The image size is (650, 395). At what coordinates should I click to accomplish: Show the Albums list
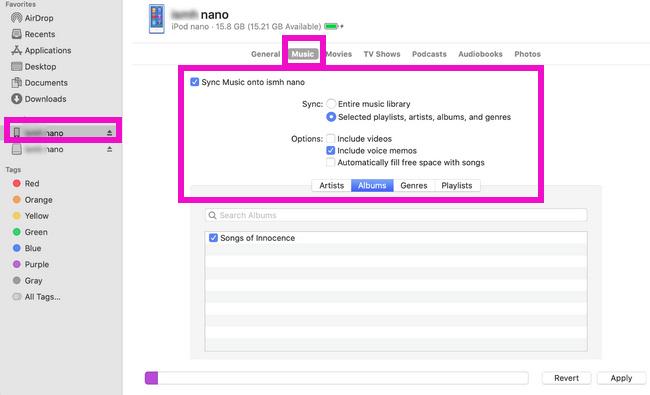[x=372, y=185]
